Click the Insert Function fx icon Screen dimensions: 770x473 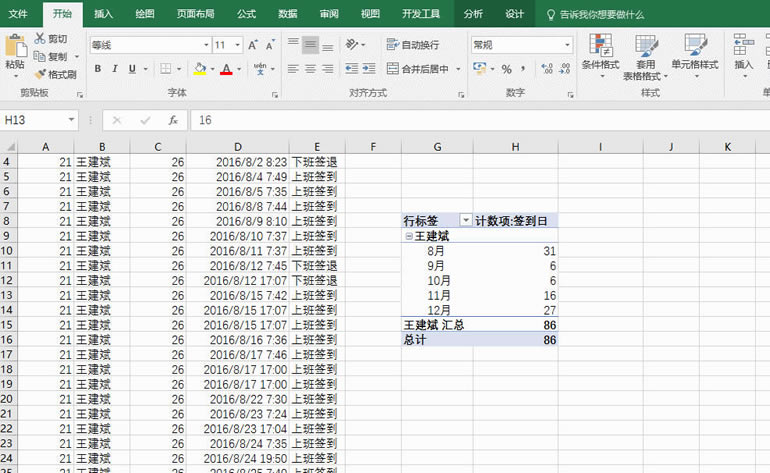[173, 120]
